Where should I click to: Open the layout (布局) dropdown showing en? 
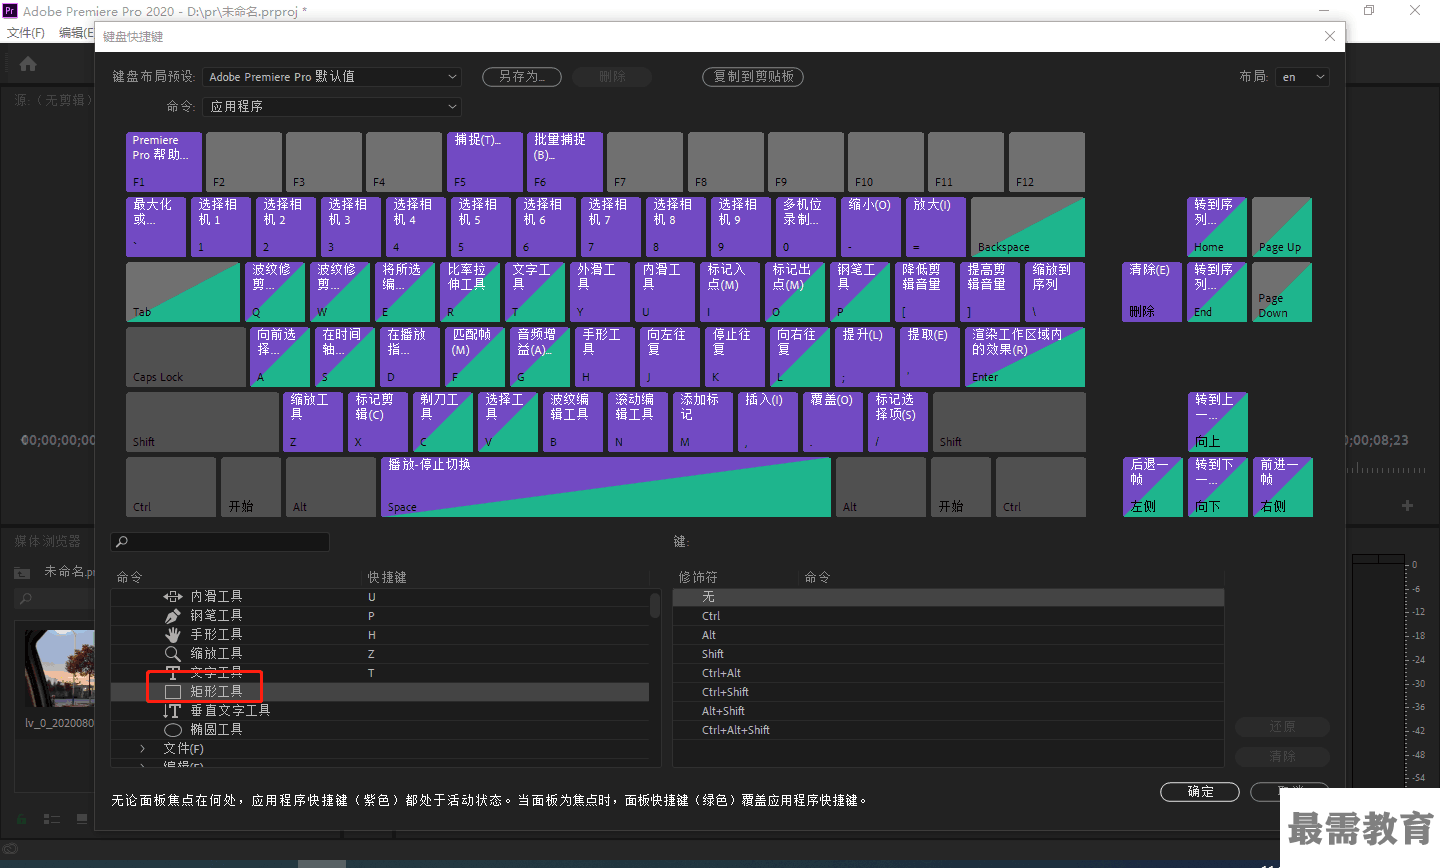1302,77
